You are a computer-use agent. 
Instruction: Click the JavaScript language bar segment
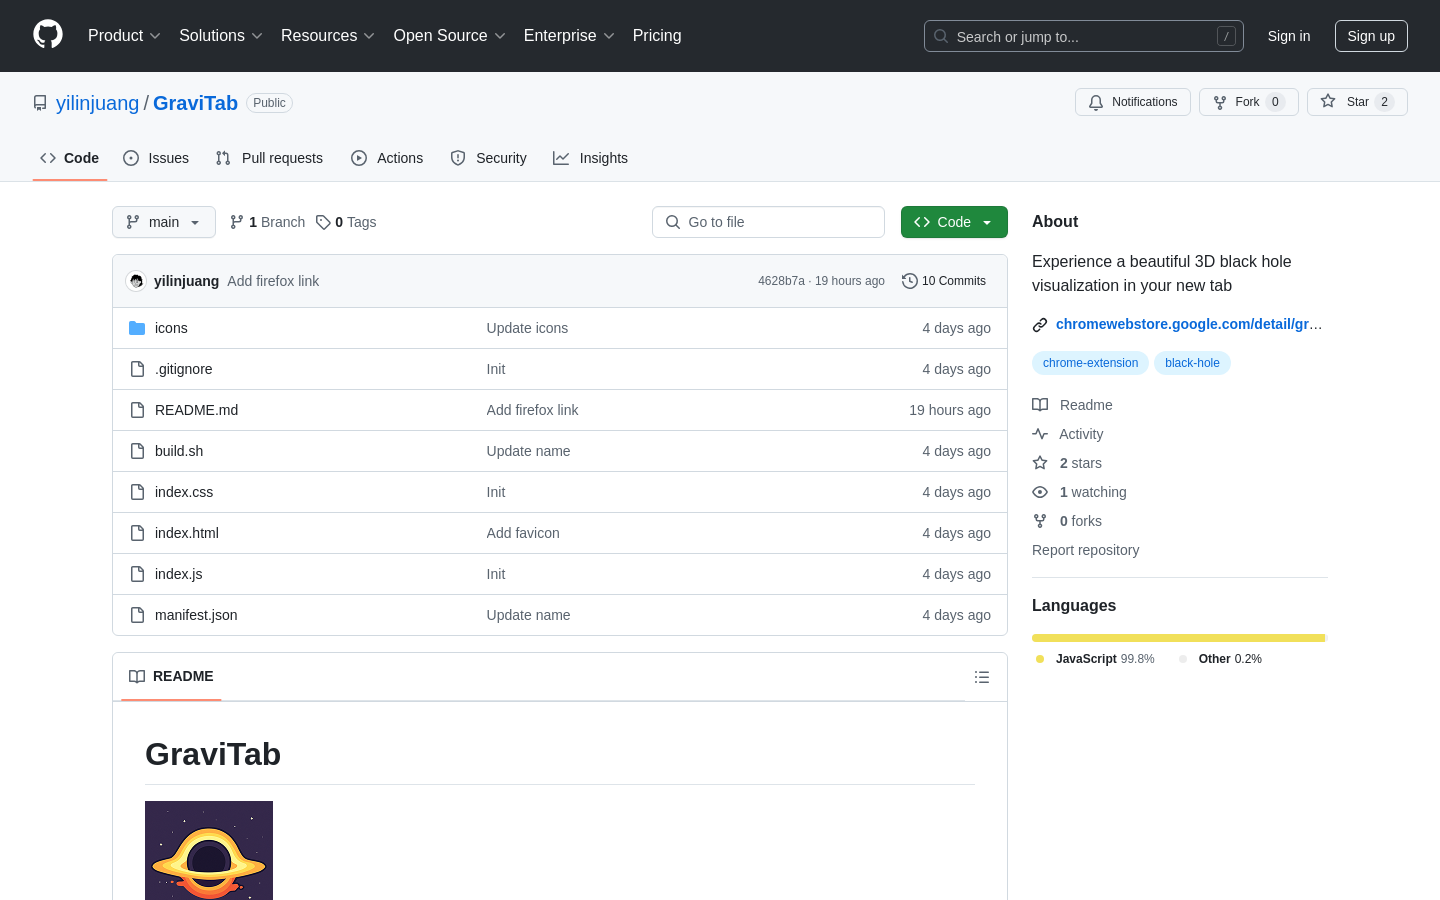(x=1178, y=638)
